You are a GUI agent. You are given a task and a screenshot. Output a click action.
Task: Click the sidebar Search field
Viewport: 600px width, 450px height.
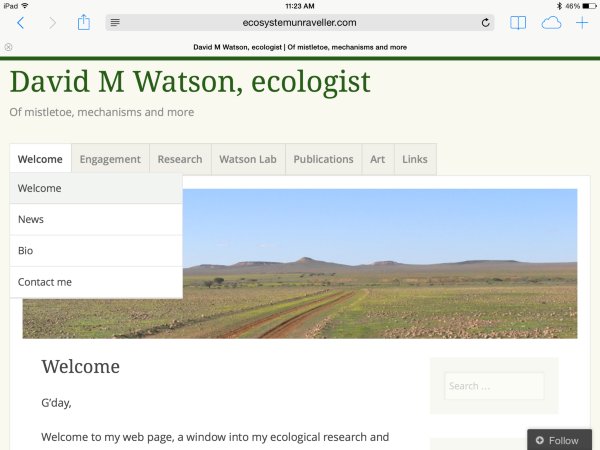494,386
